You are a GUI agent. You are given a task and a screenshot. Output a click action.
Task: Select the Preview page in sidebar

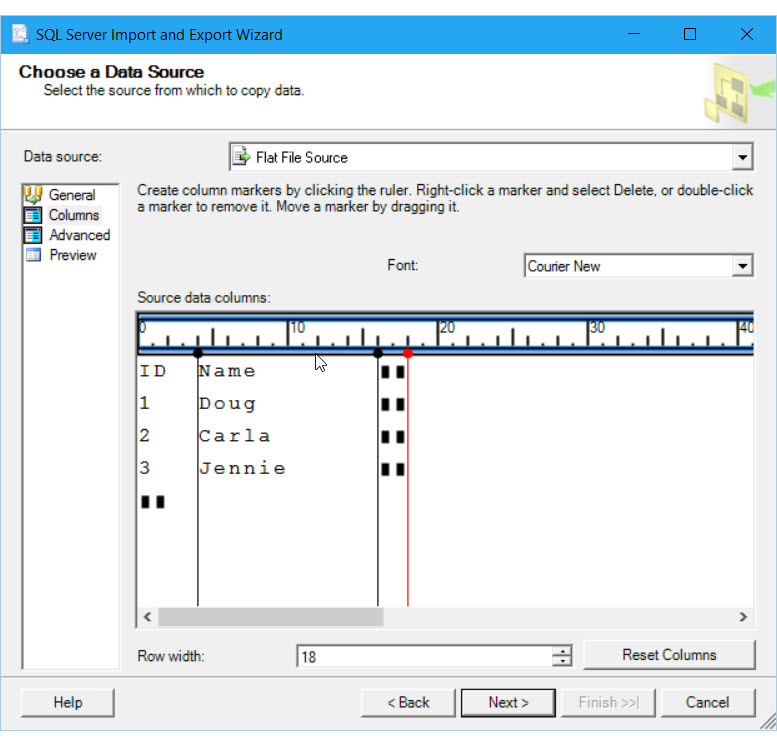click(73, 255)
